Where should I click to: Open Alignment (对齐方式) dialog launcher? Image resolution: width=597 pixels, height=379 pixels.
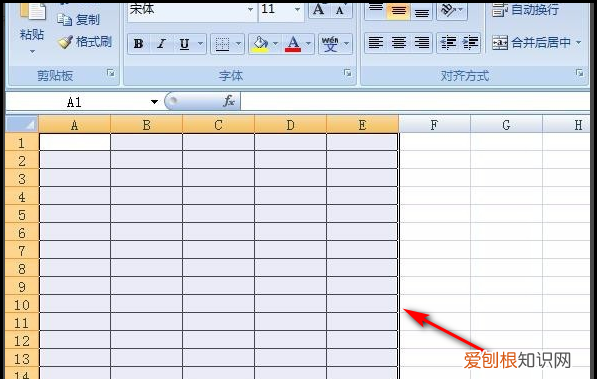coord(579,73)
